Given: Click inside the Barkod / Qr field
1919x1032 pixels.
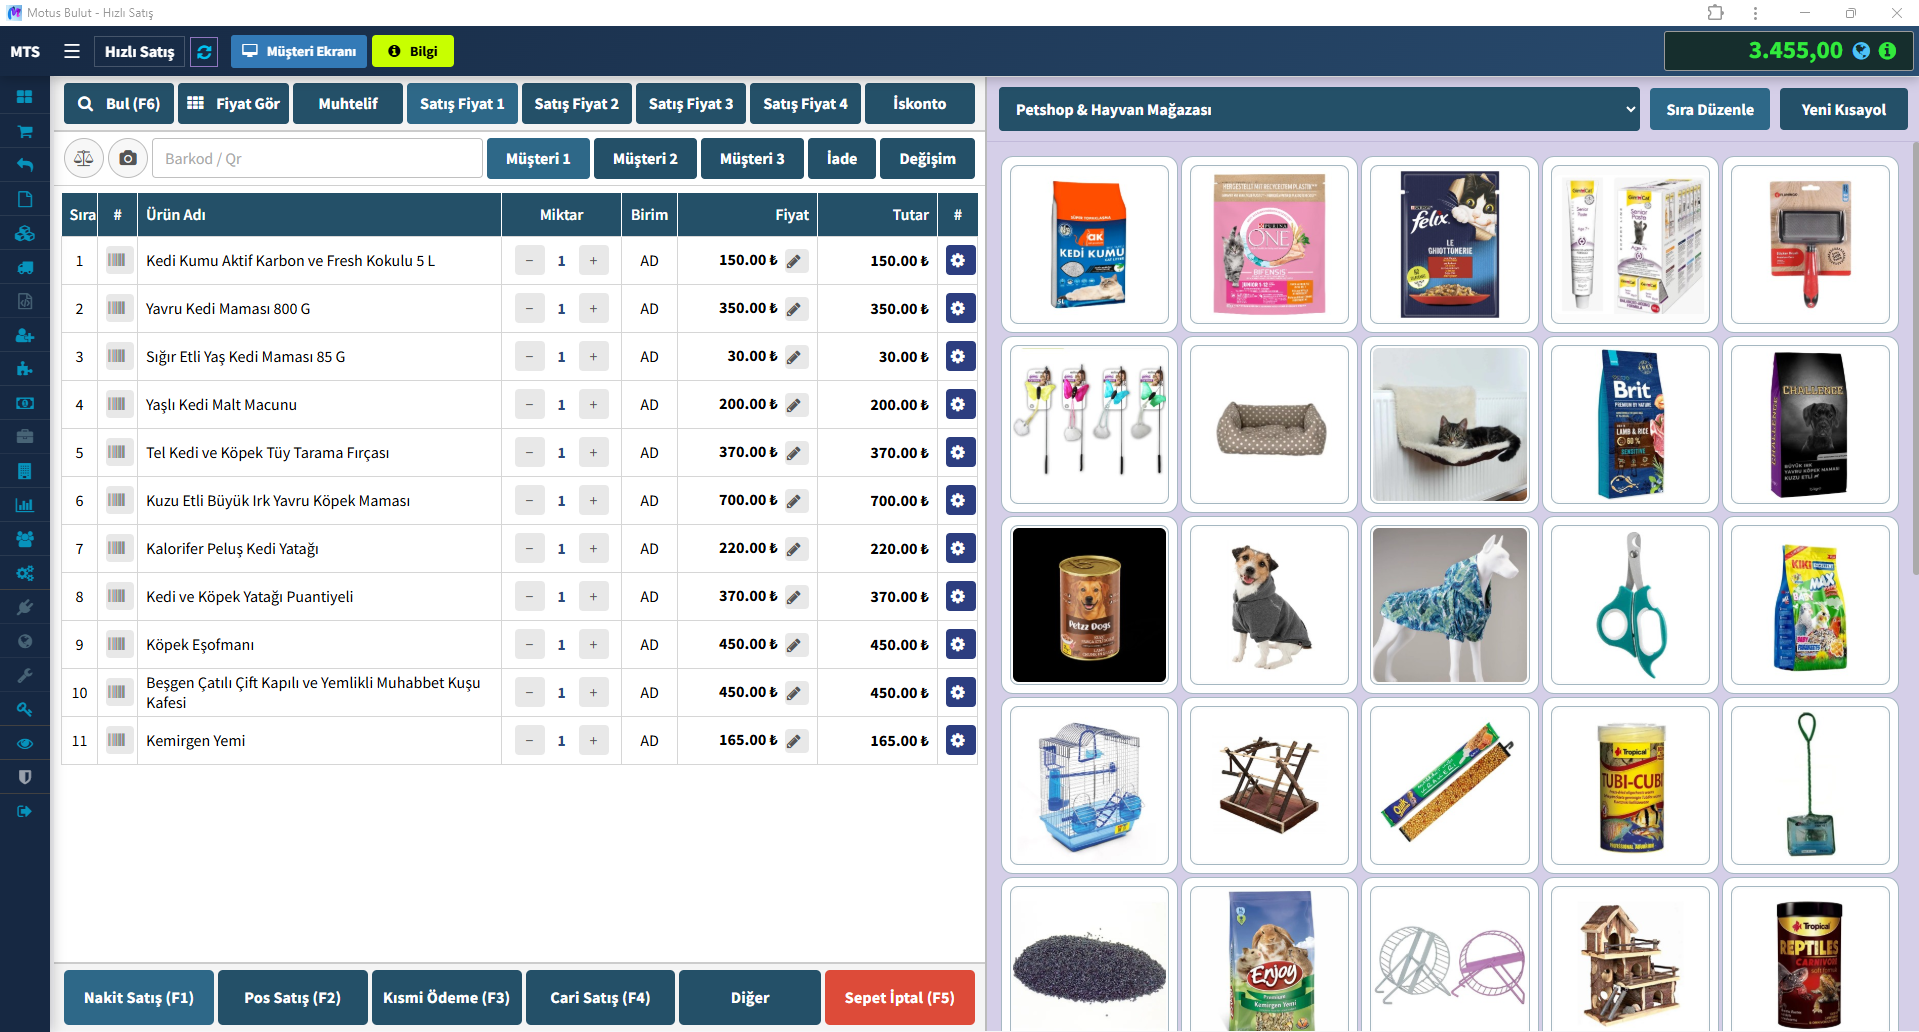Looking at the screenshot, I should point(317,158).
